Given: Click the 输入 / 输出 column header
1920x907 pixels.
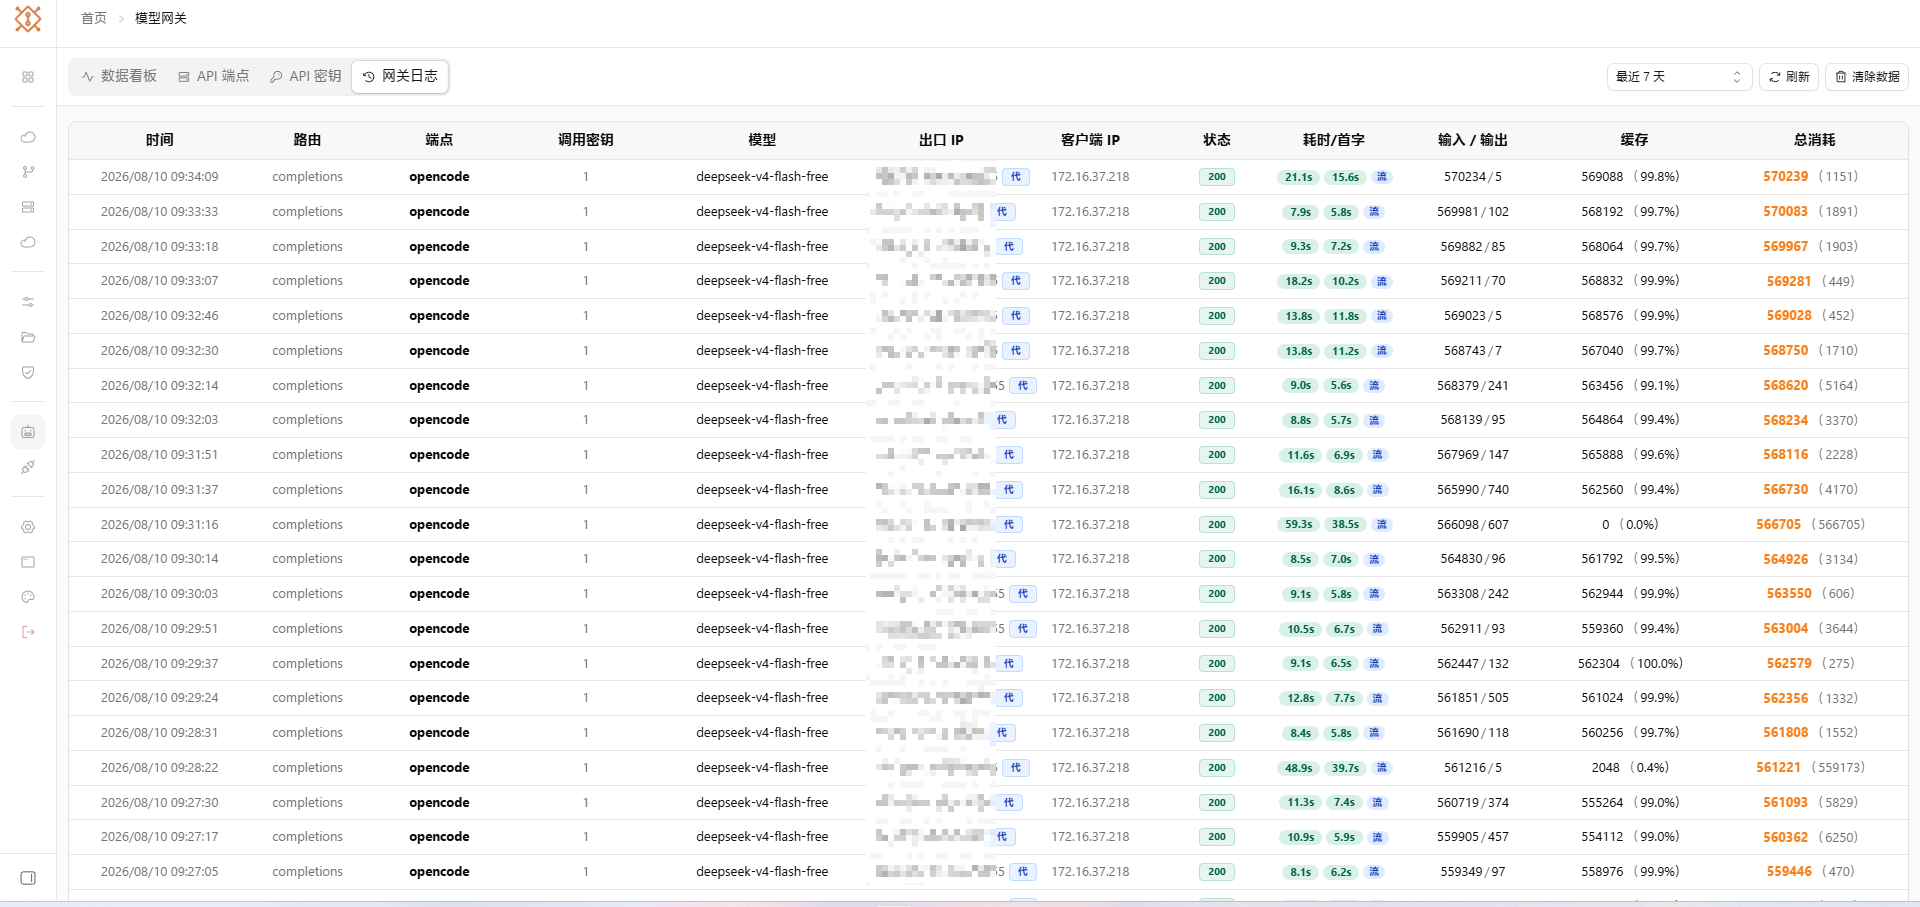Looking at the screenshot, I should pyautogui.click(x=1473, y=140).
